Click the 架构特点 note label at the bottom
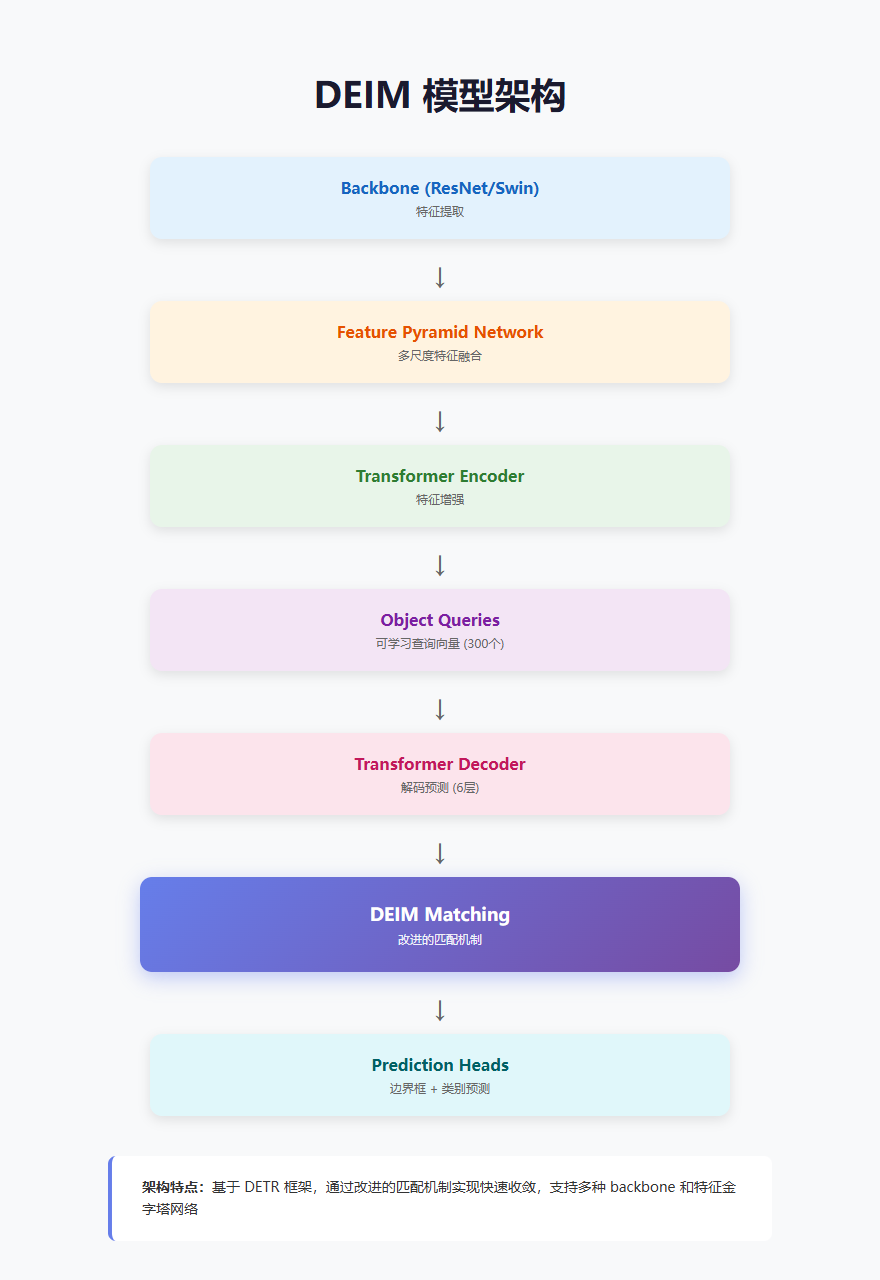Screen dimensions: 880x1280 coord(173,1187)
